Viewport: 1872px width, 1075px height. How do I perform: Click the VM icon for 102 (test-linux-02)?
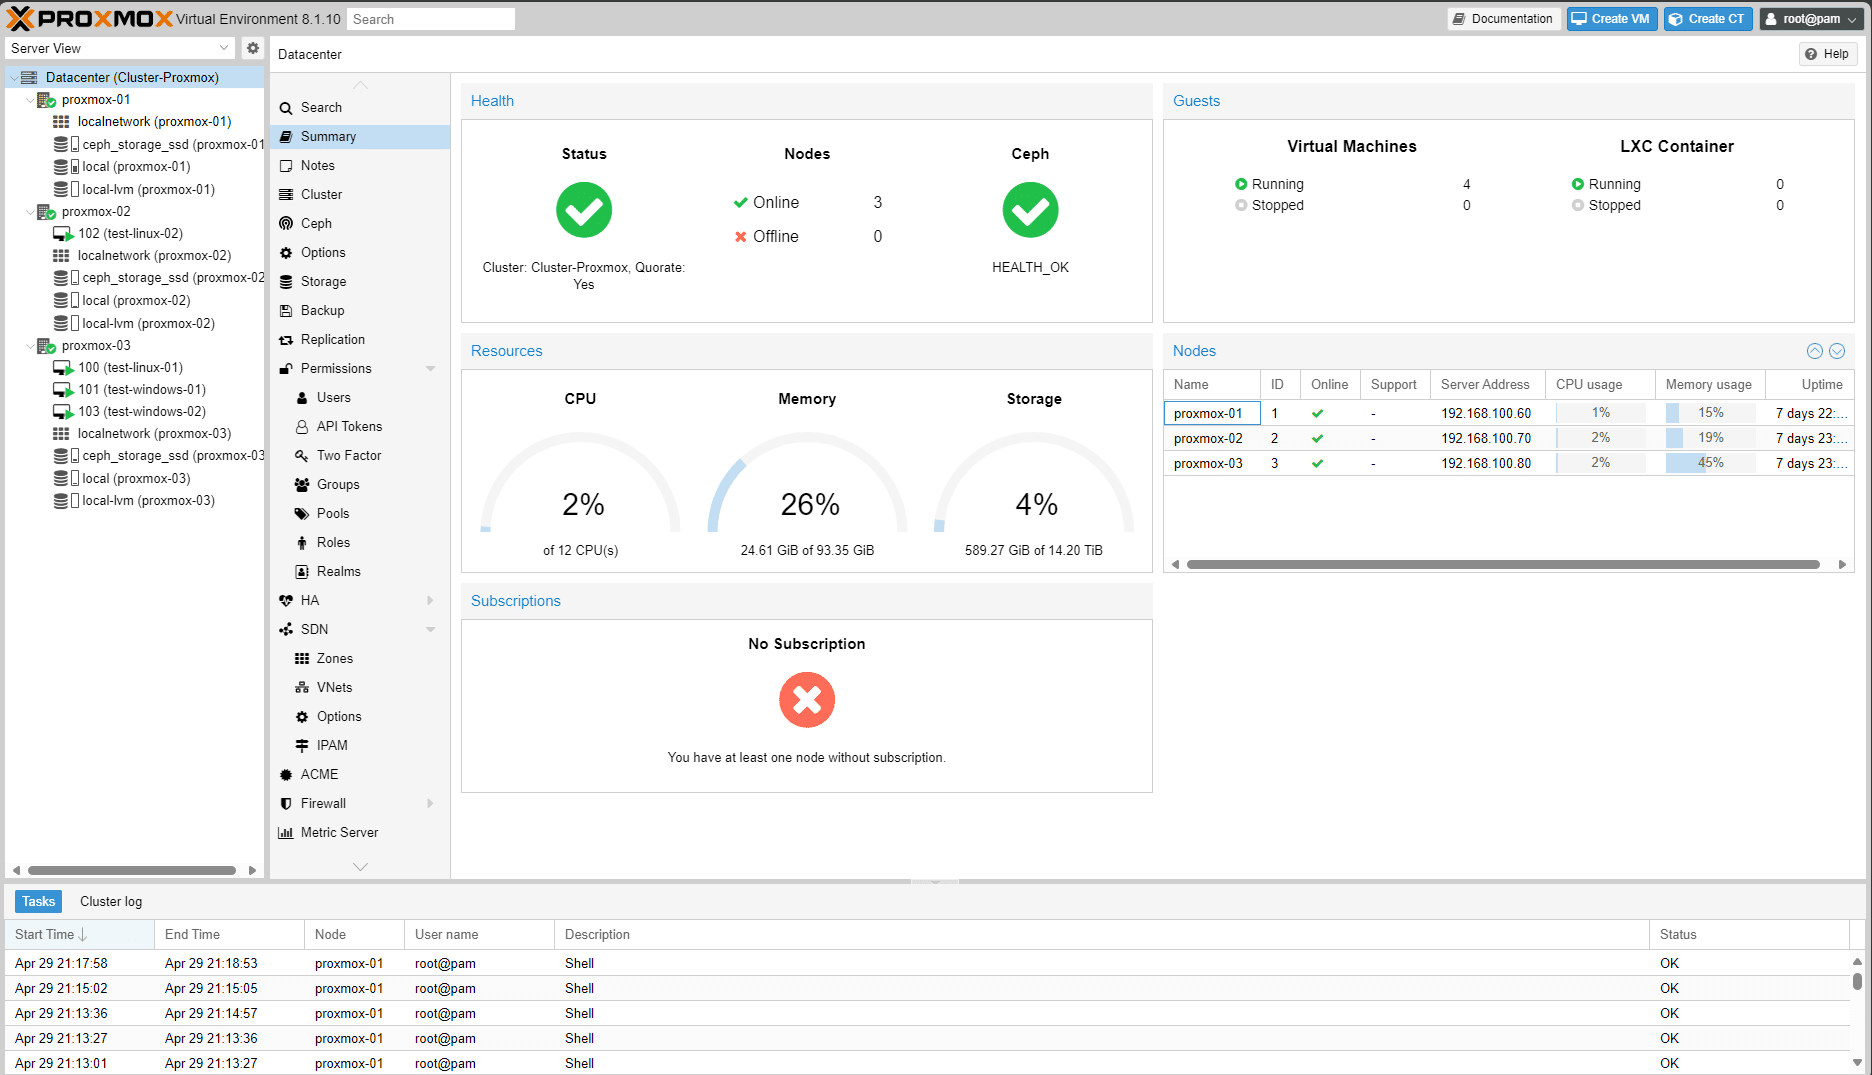[x=63, y=234]
